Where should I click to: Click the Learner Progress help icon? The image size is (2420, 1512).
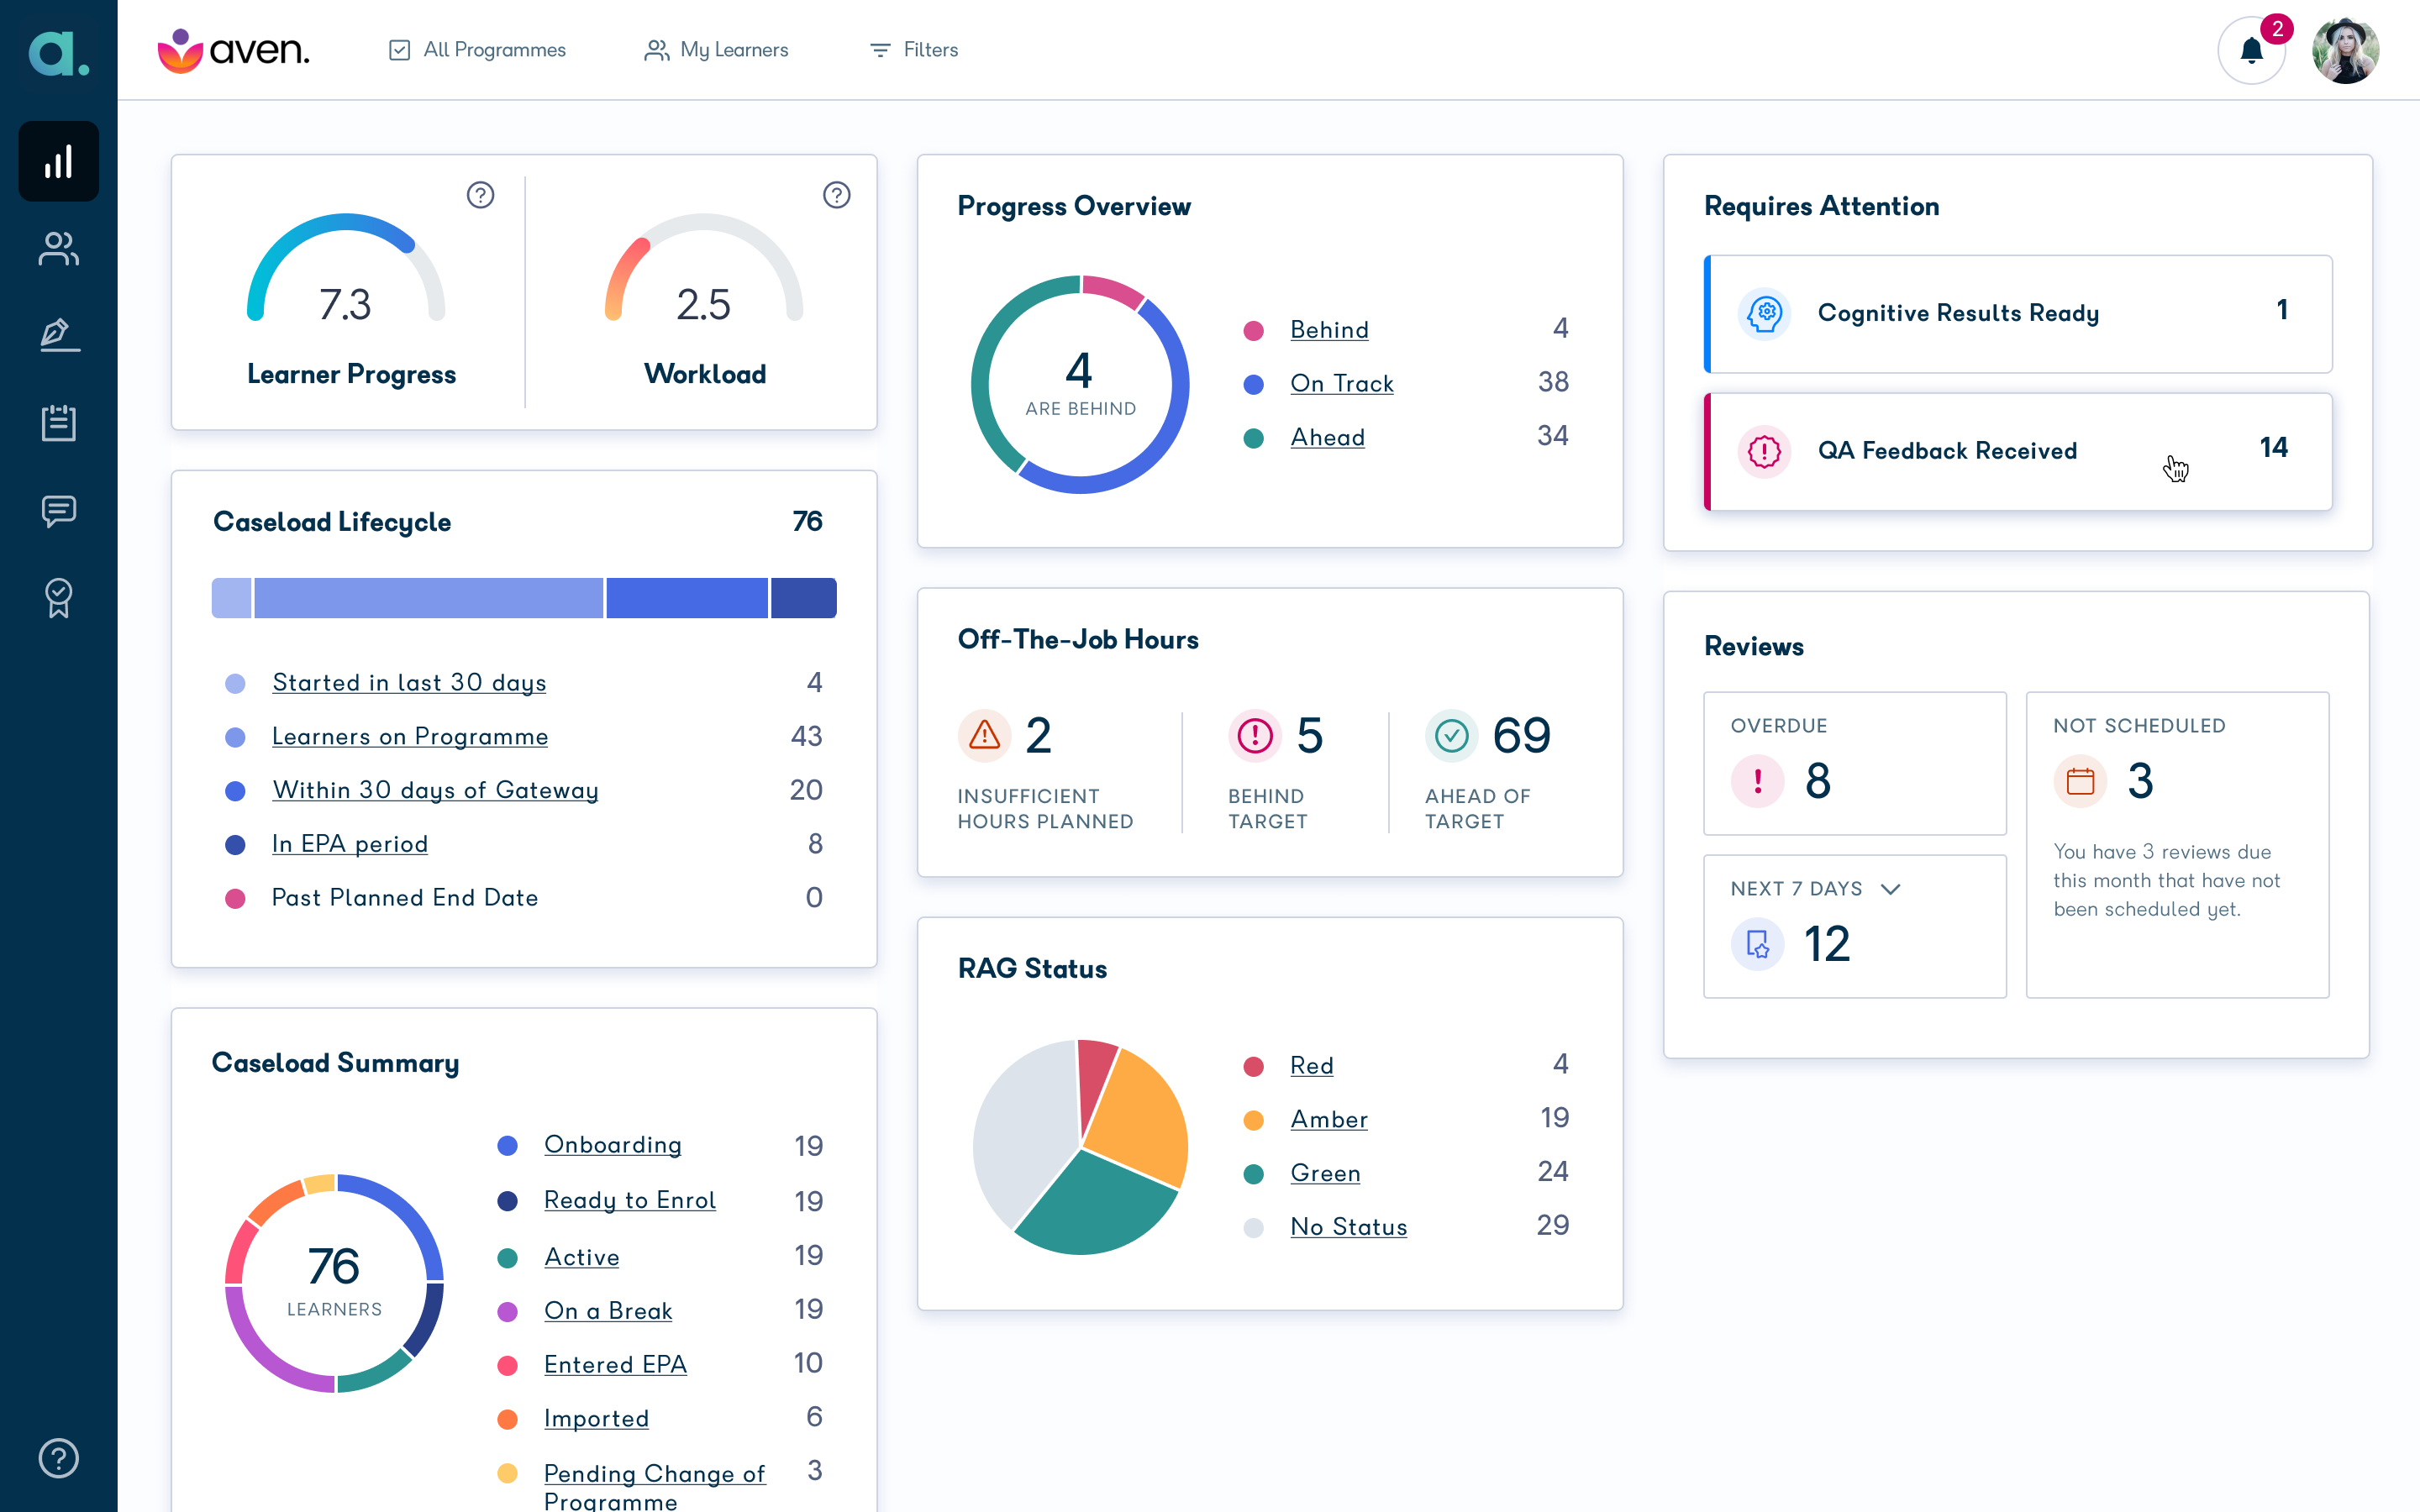481,195
